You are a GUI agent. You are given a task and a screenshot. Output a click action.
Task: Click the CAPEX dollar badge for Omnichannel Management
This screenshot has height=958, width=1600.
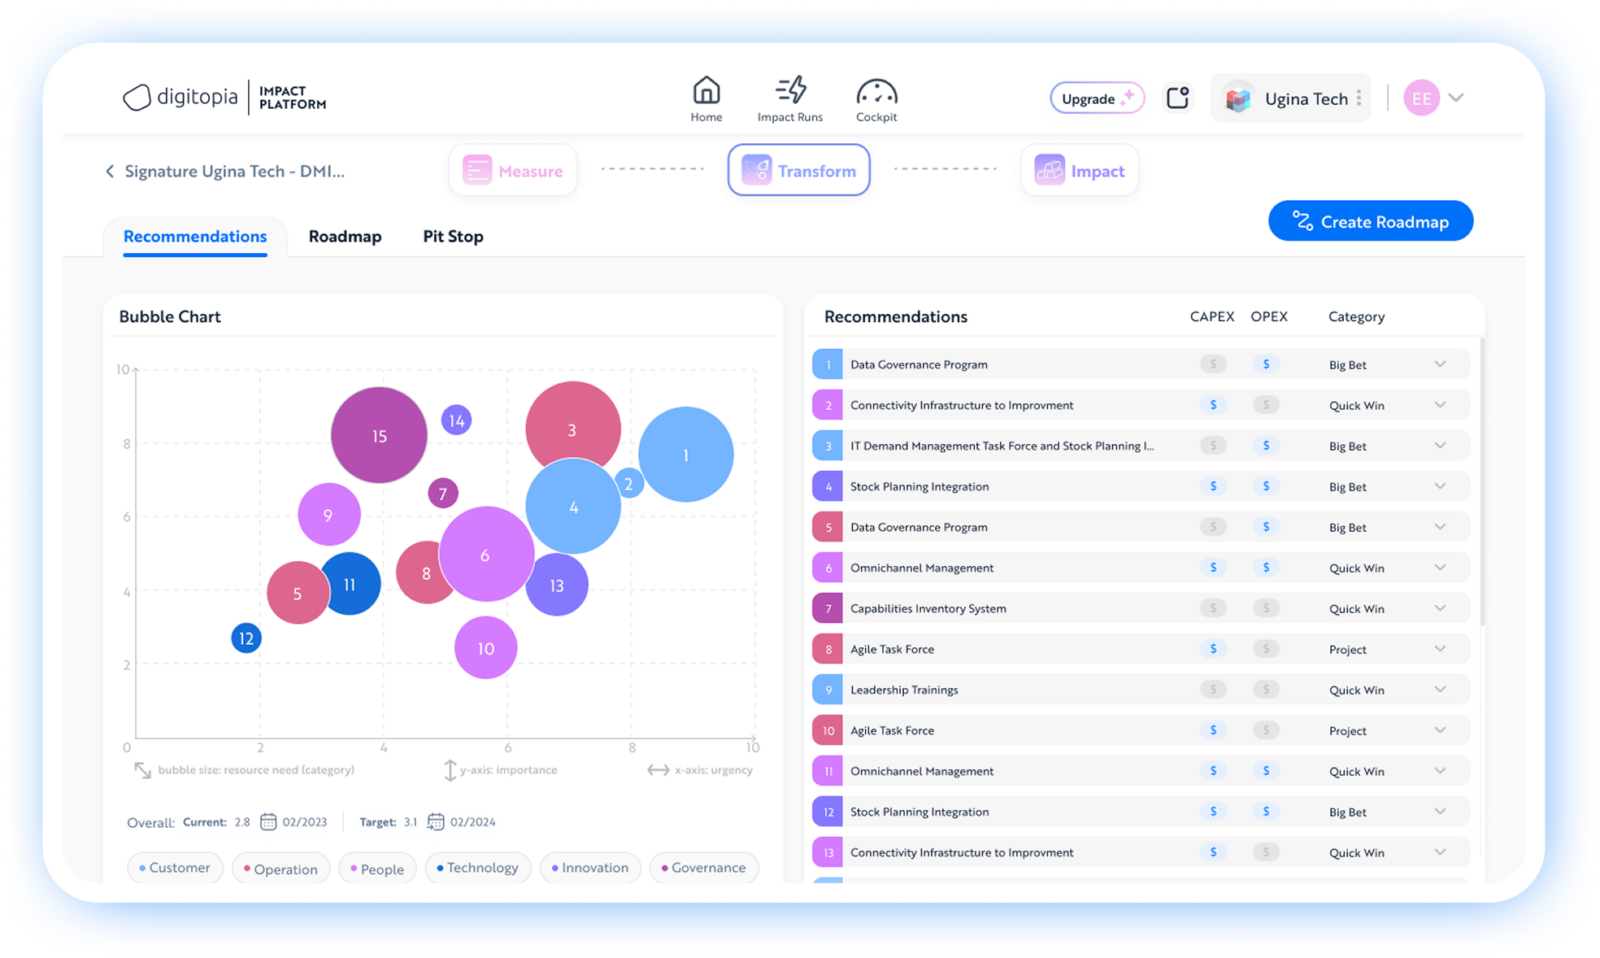(1213, 567)
